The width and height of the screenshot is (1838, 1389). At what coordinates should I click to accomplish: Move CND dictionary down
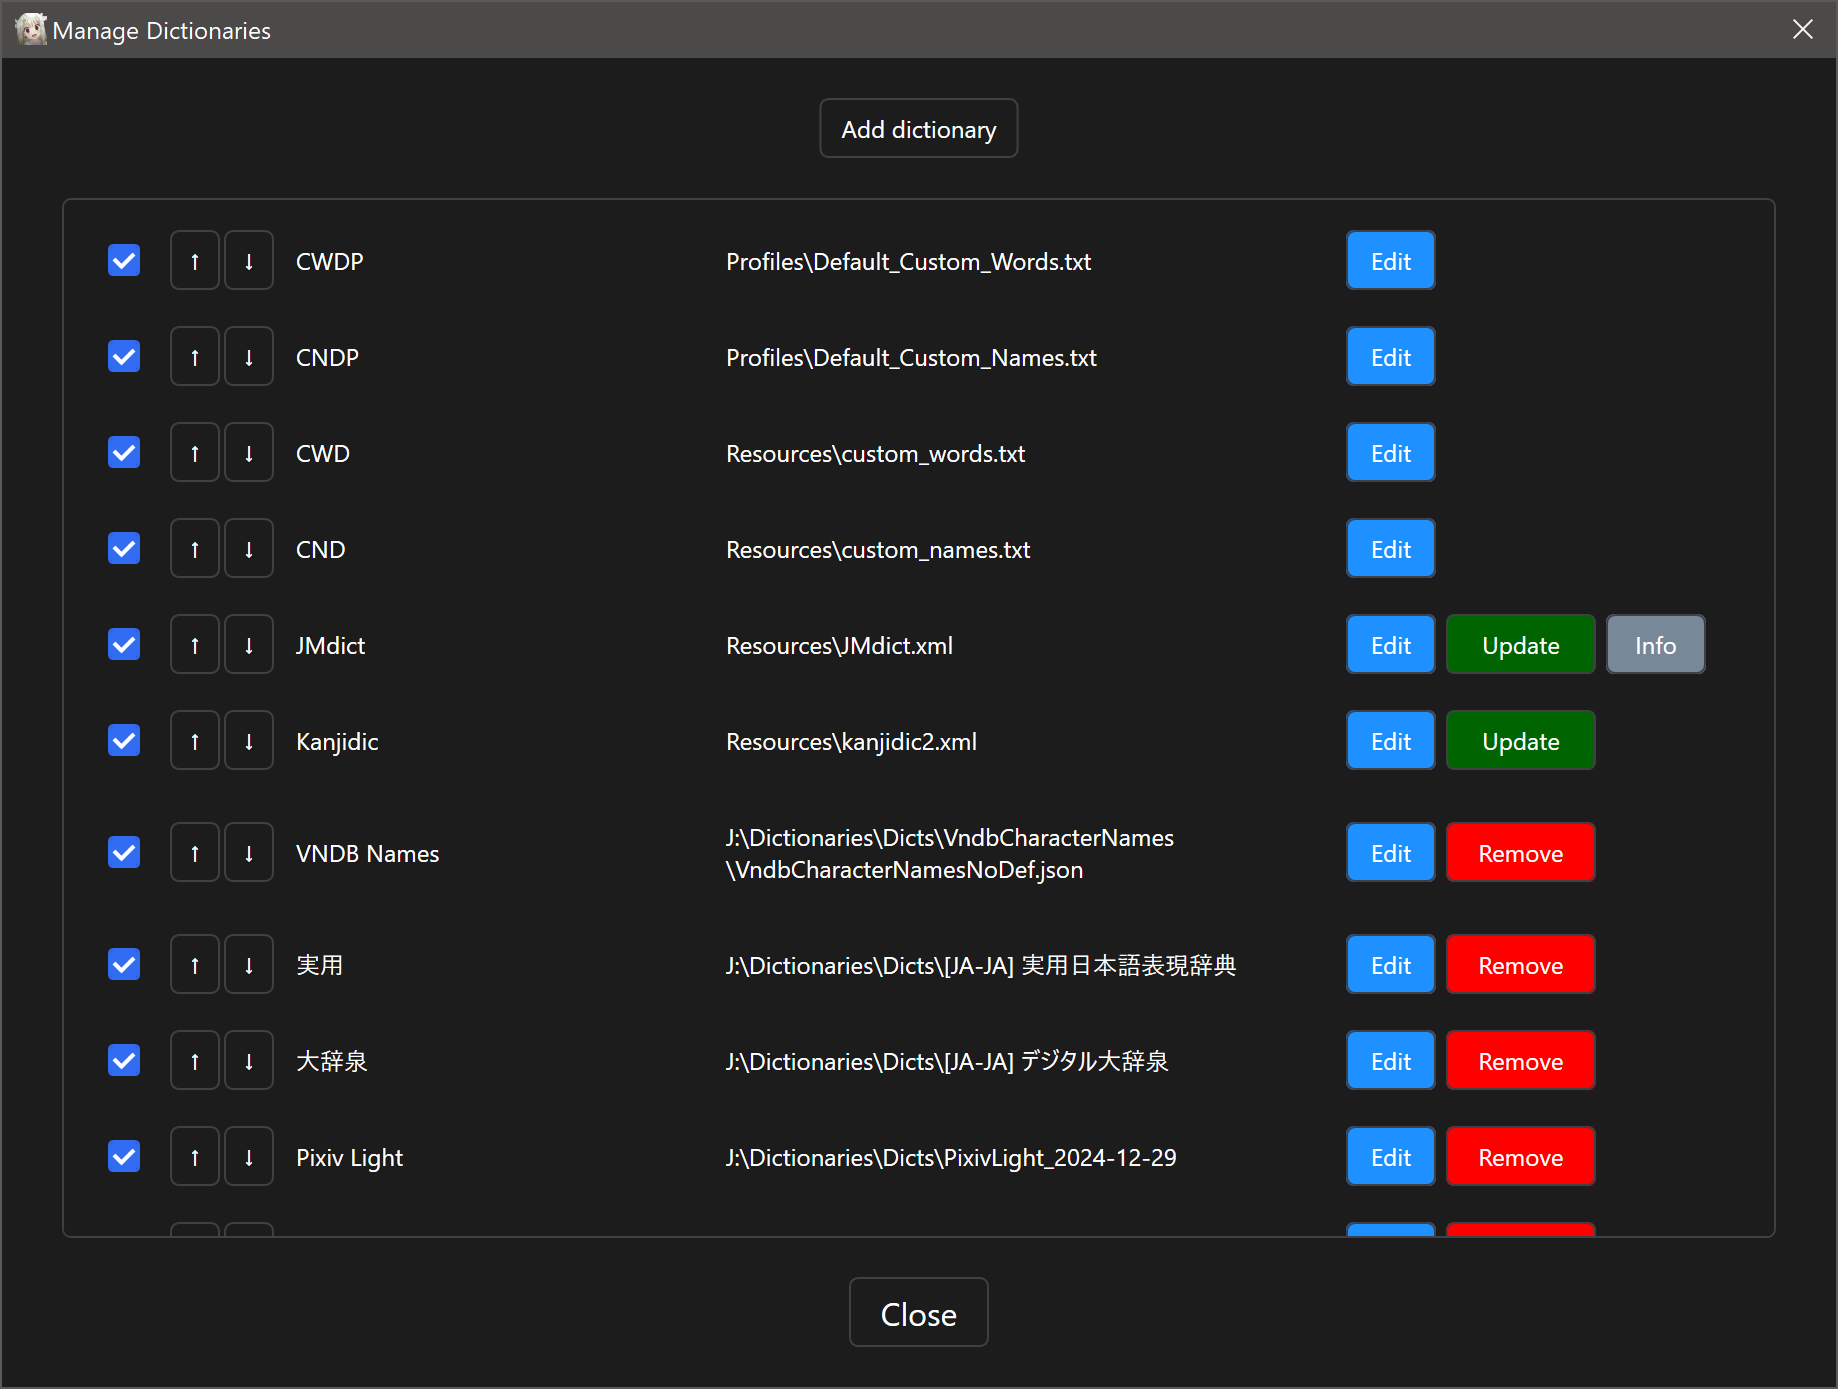click(x=249, y=549)
